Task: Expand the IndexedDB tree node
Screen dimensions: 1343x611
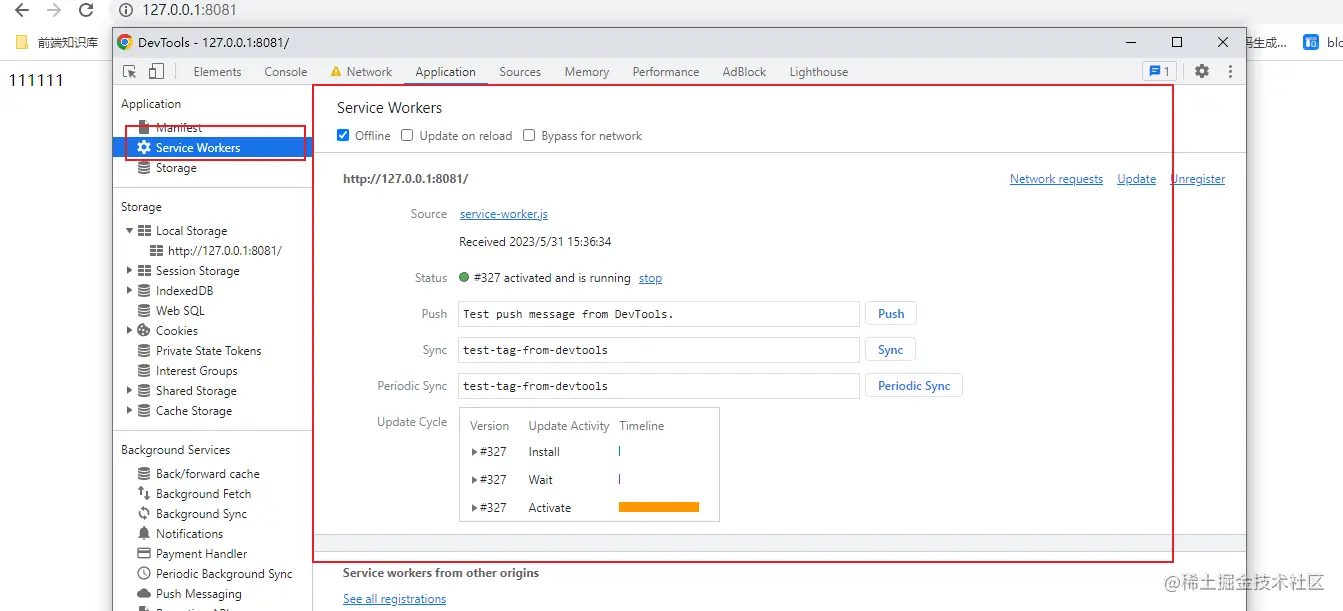Action: point(129,290)
